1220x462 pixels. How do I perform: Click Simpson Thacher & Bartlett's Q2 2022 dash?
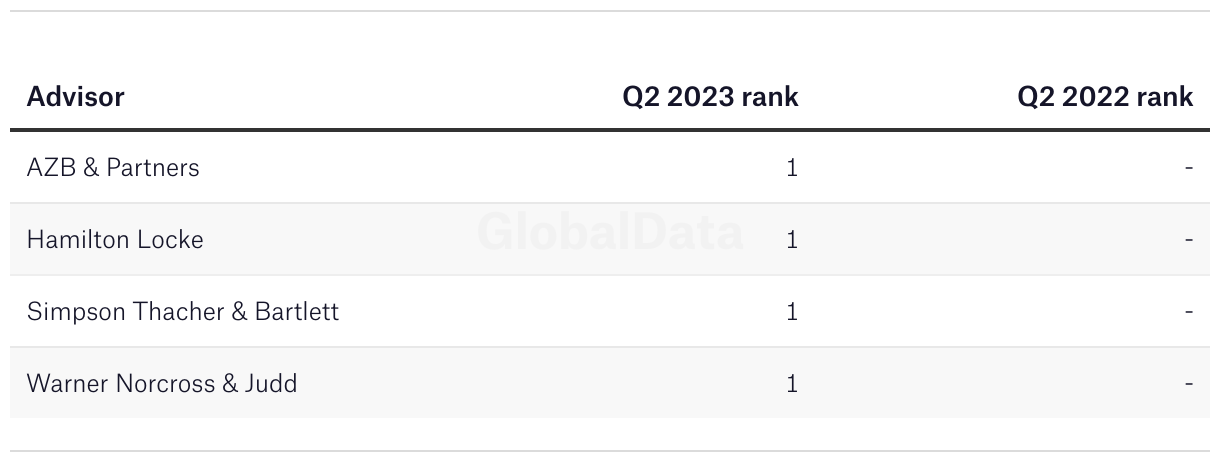click(1189, 312)
